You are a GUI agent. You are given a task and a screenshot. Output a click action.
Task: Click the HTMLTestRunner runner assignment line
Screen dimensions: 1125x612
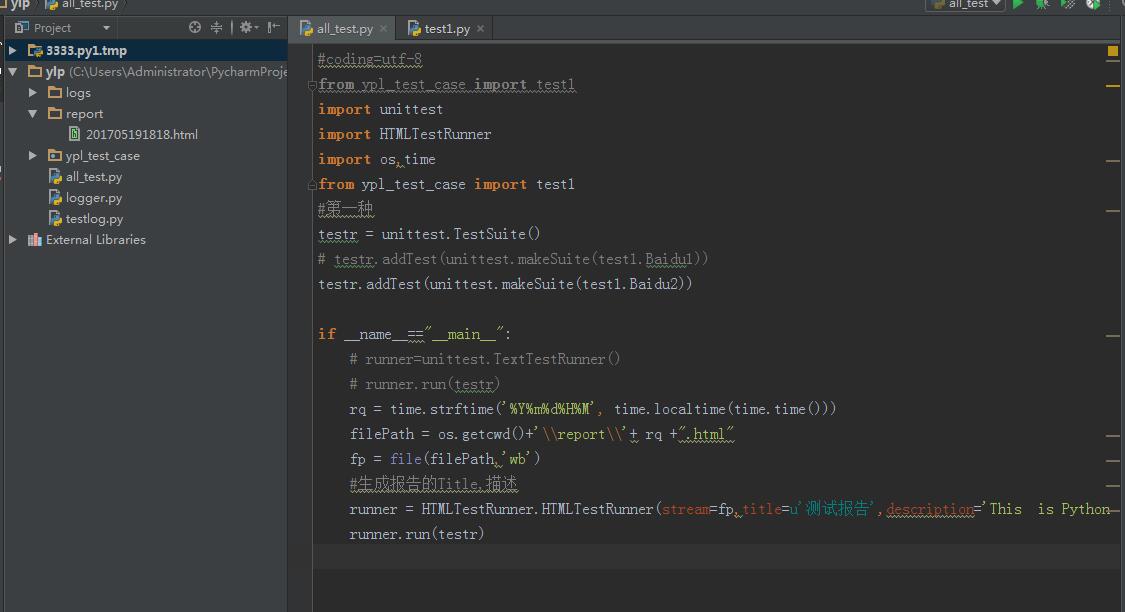[730, 509]
